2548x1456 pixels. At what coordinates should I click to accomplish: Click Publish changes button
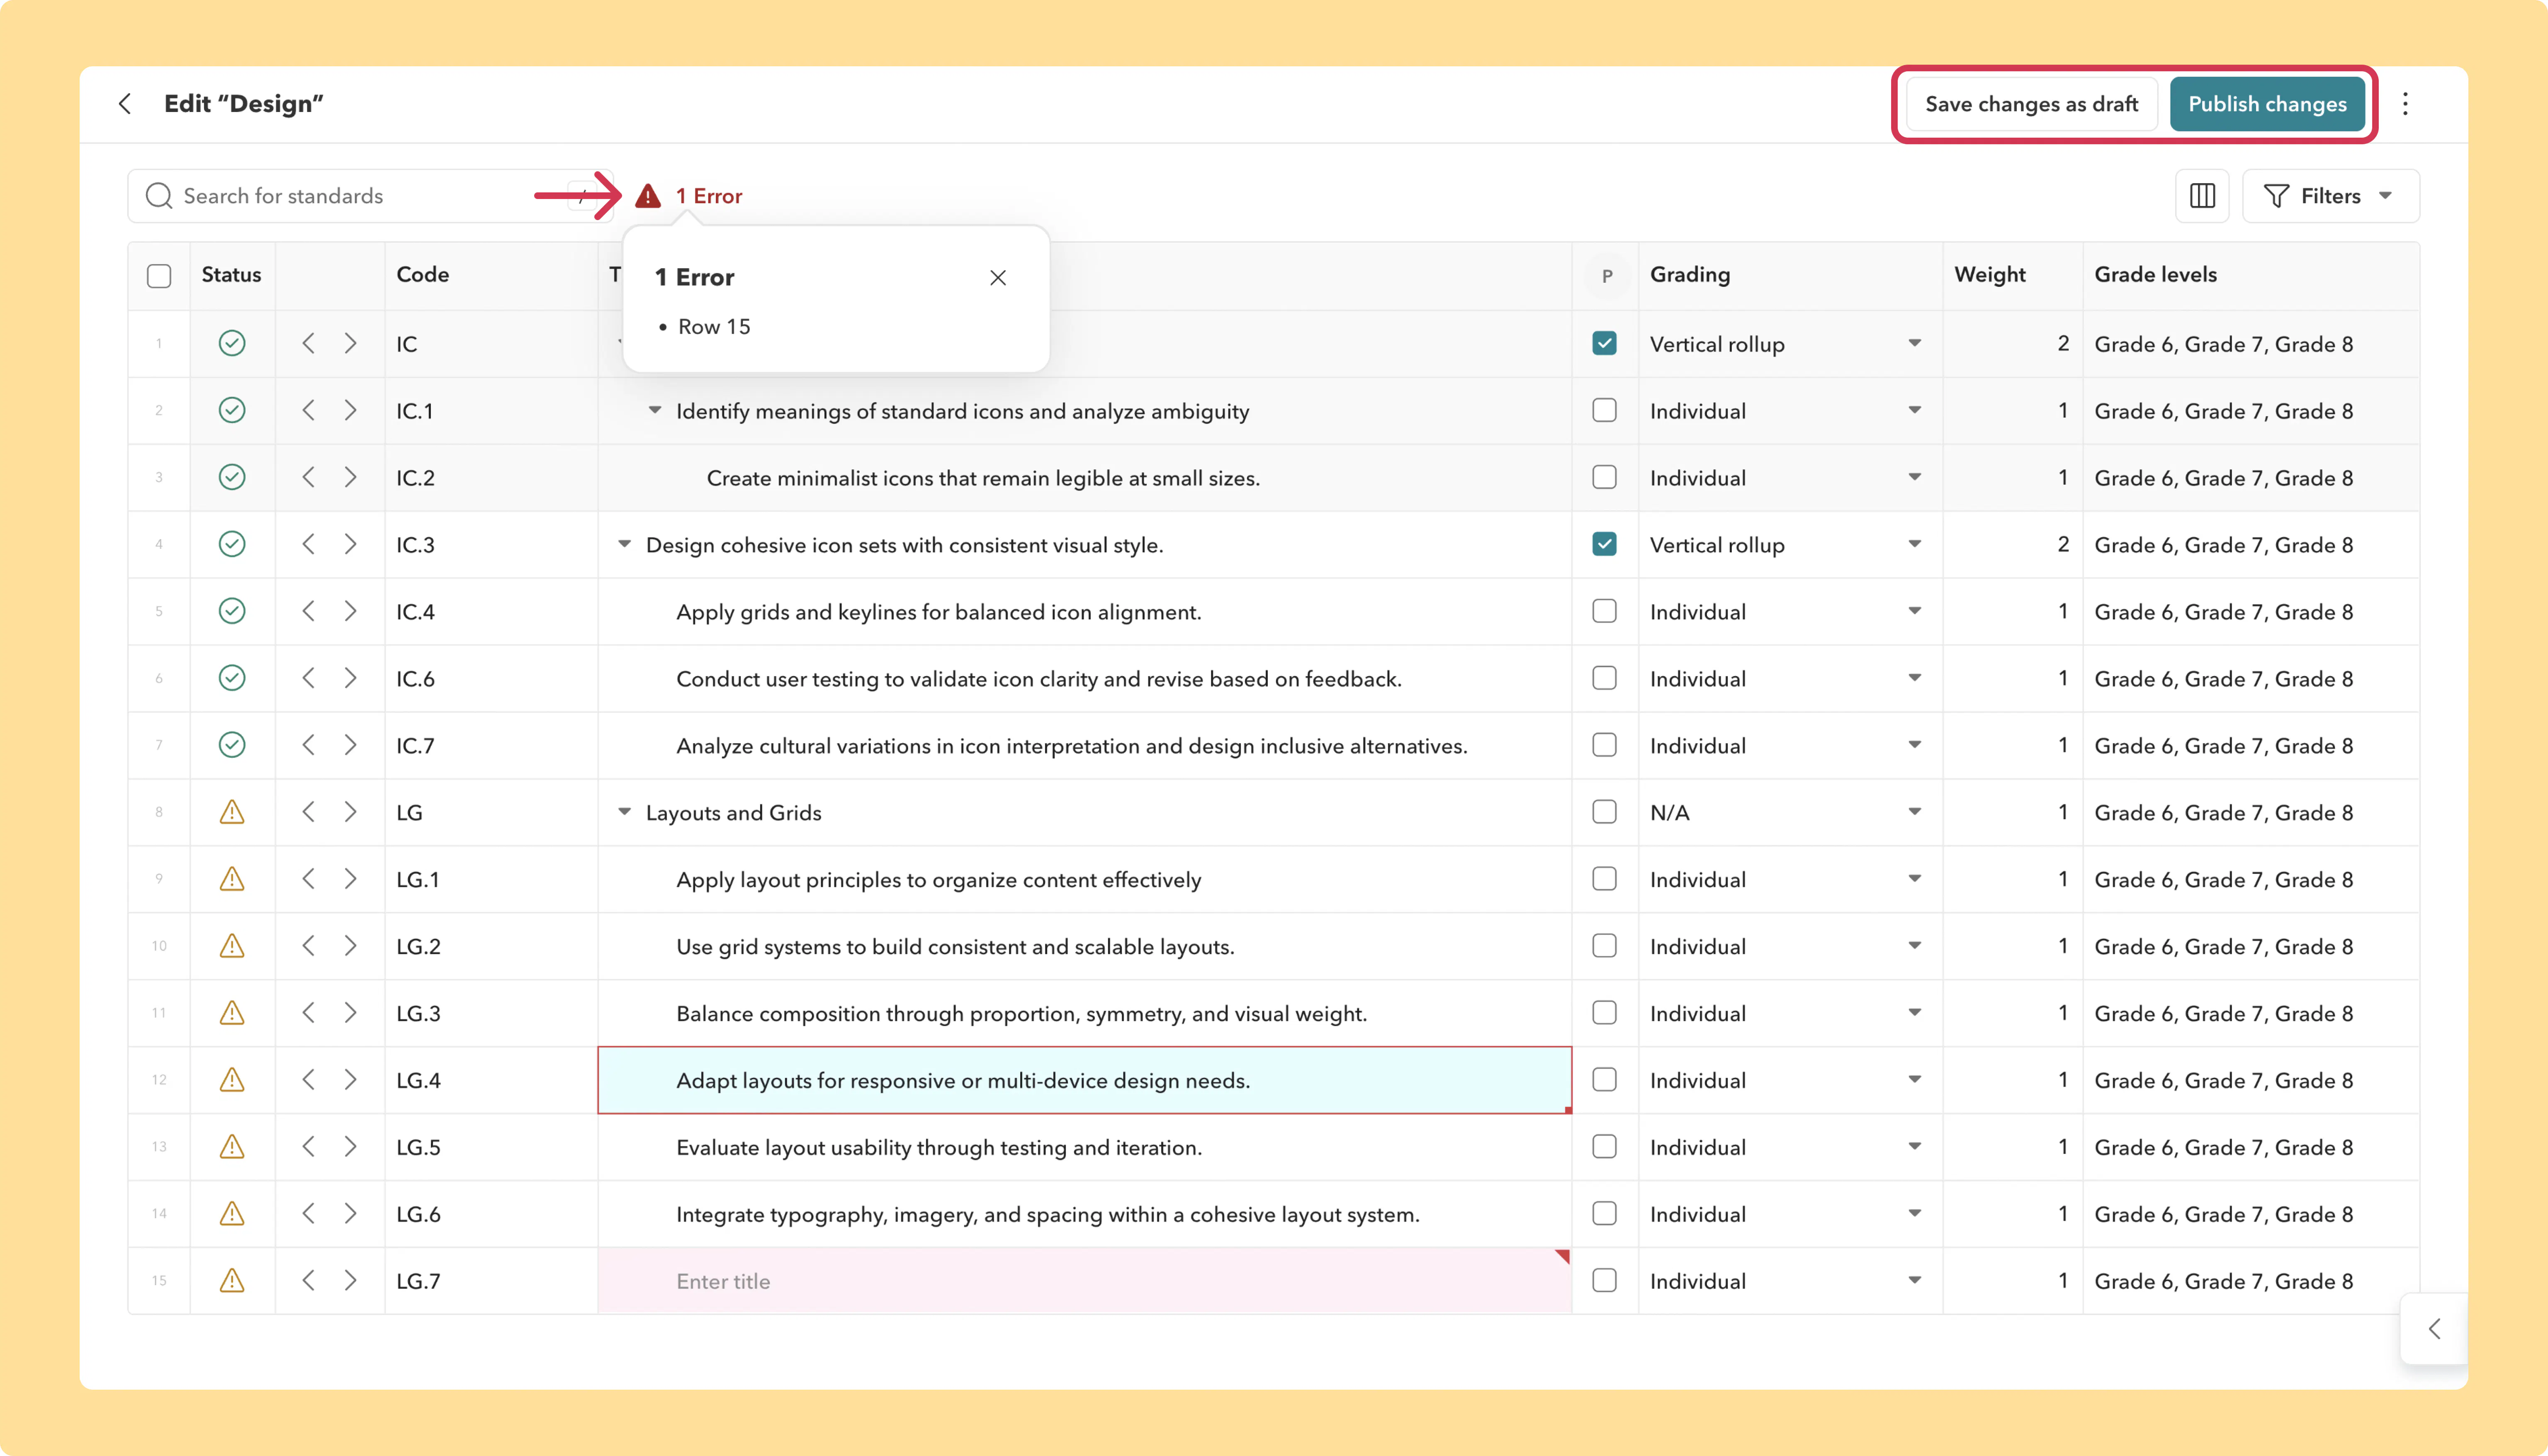[2267, 104]
